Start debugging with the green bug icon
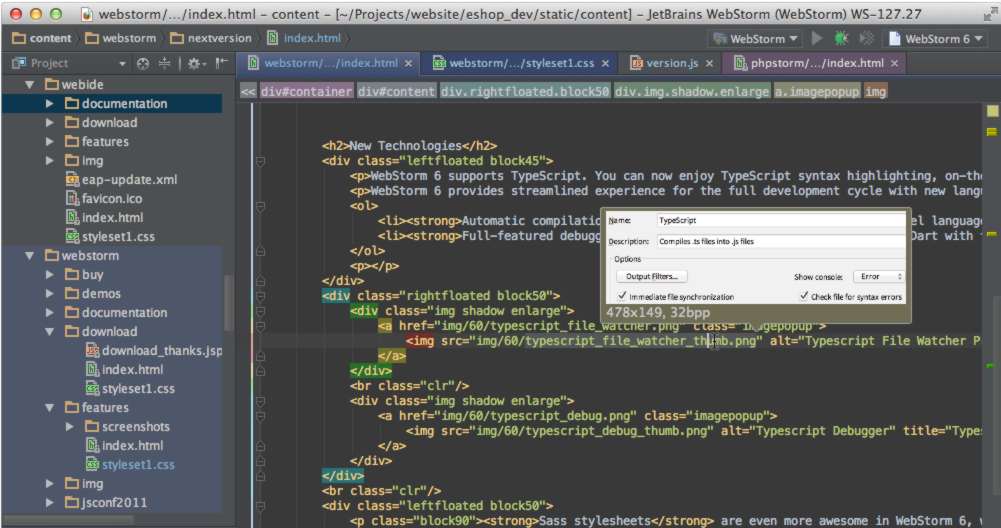The width and height of the screenshot is (1001, 528). [x=841, y=38]
